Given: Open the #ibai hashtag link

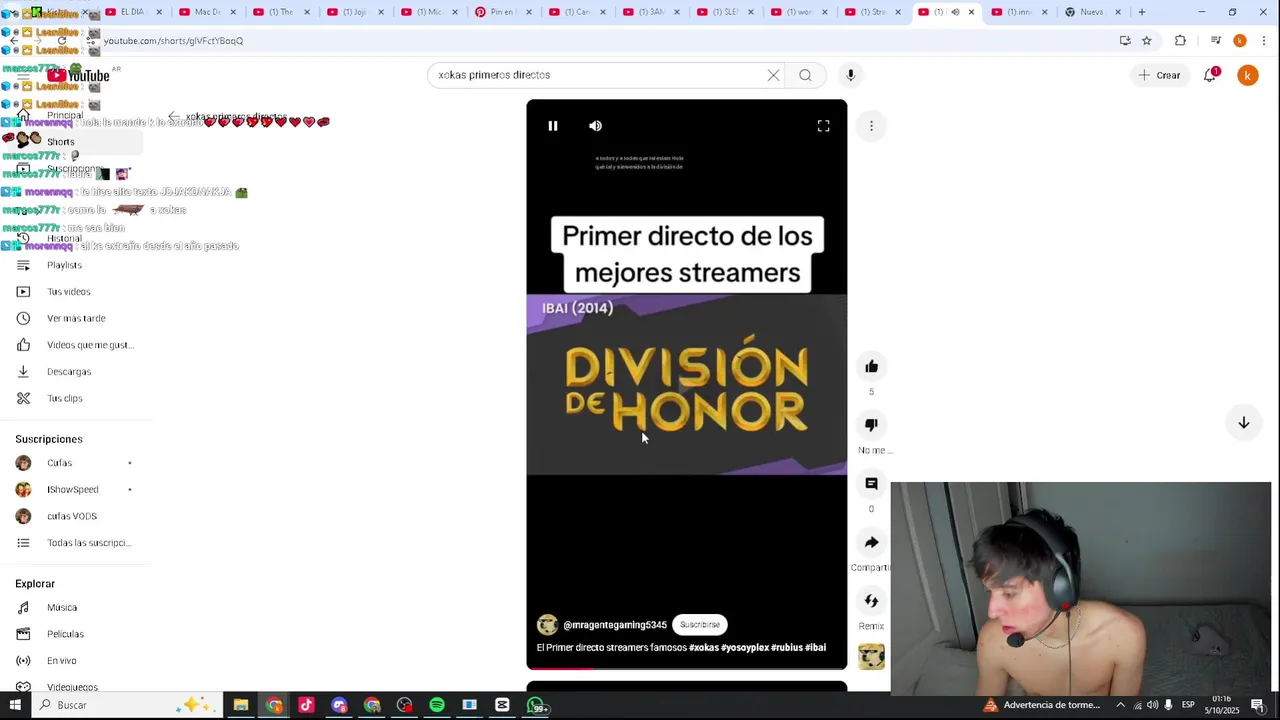Looking at the screenshot, I should (815, 648).
